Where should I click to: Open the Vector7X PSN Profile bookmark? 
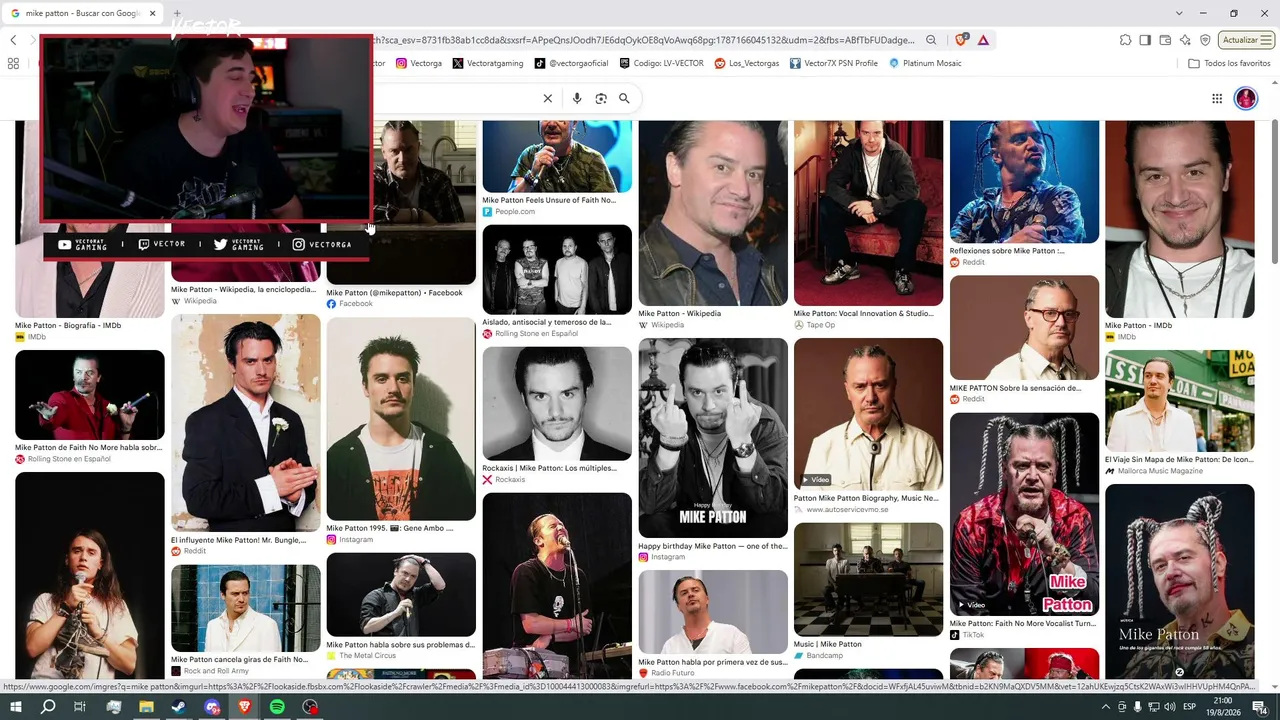point(833,63)
